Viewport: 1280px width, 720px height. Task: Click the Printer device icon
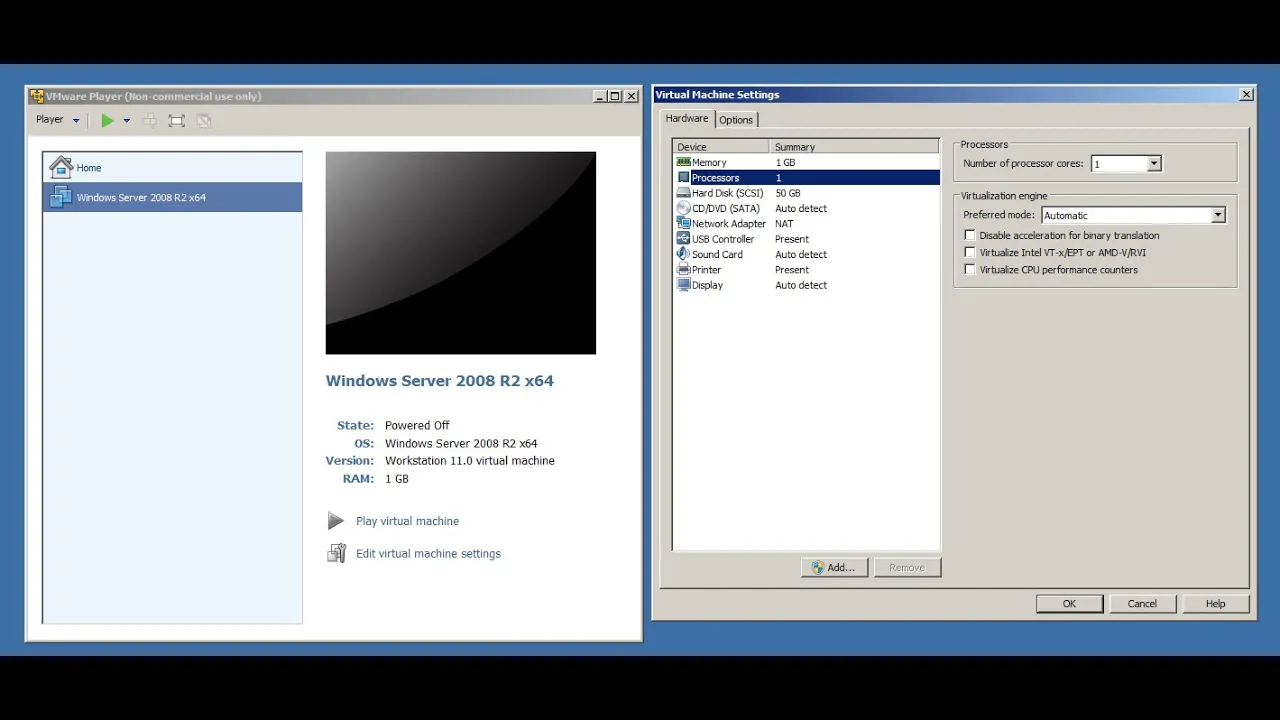[684, 270]
